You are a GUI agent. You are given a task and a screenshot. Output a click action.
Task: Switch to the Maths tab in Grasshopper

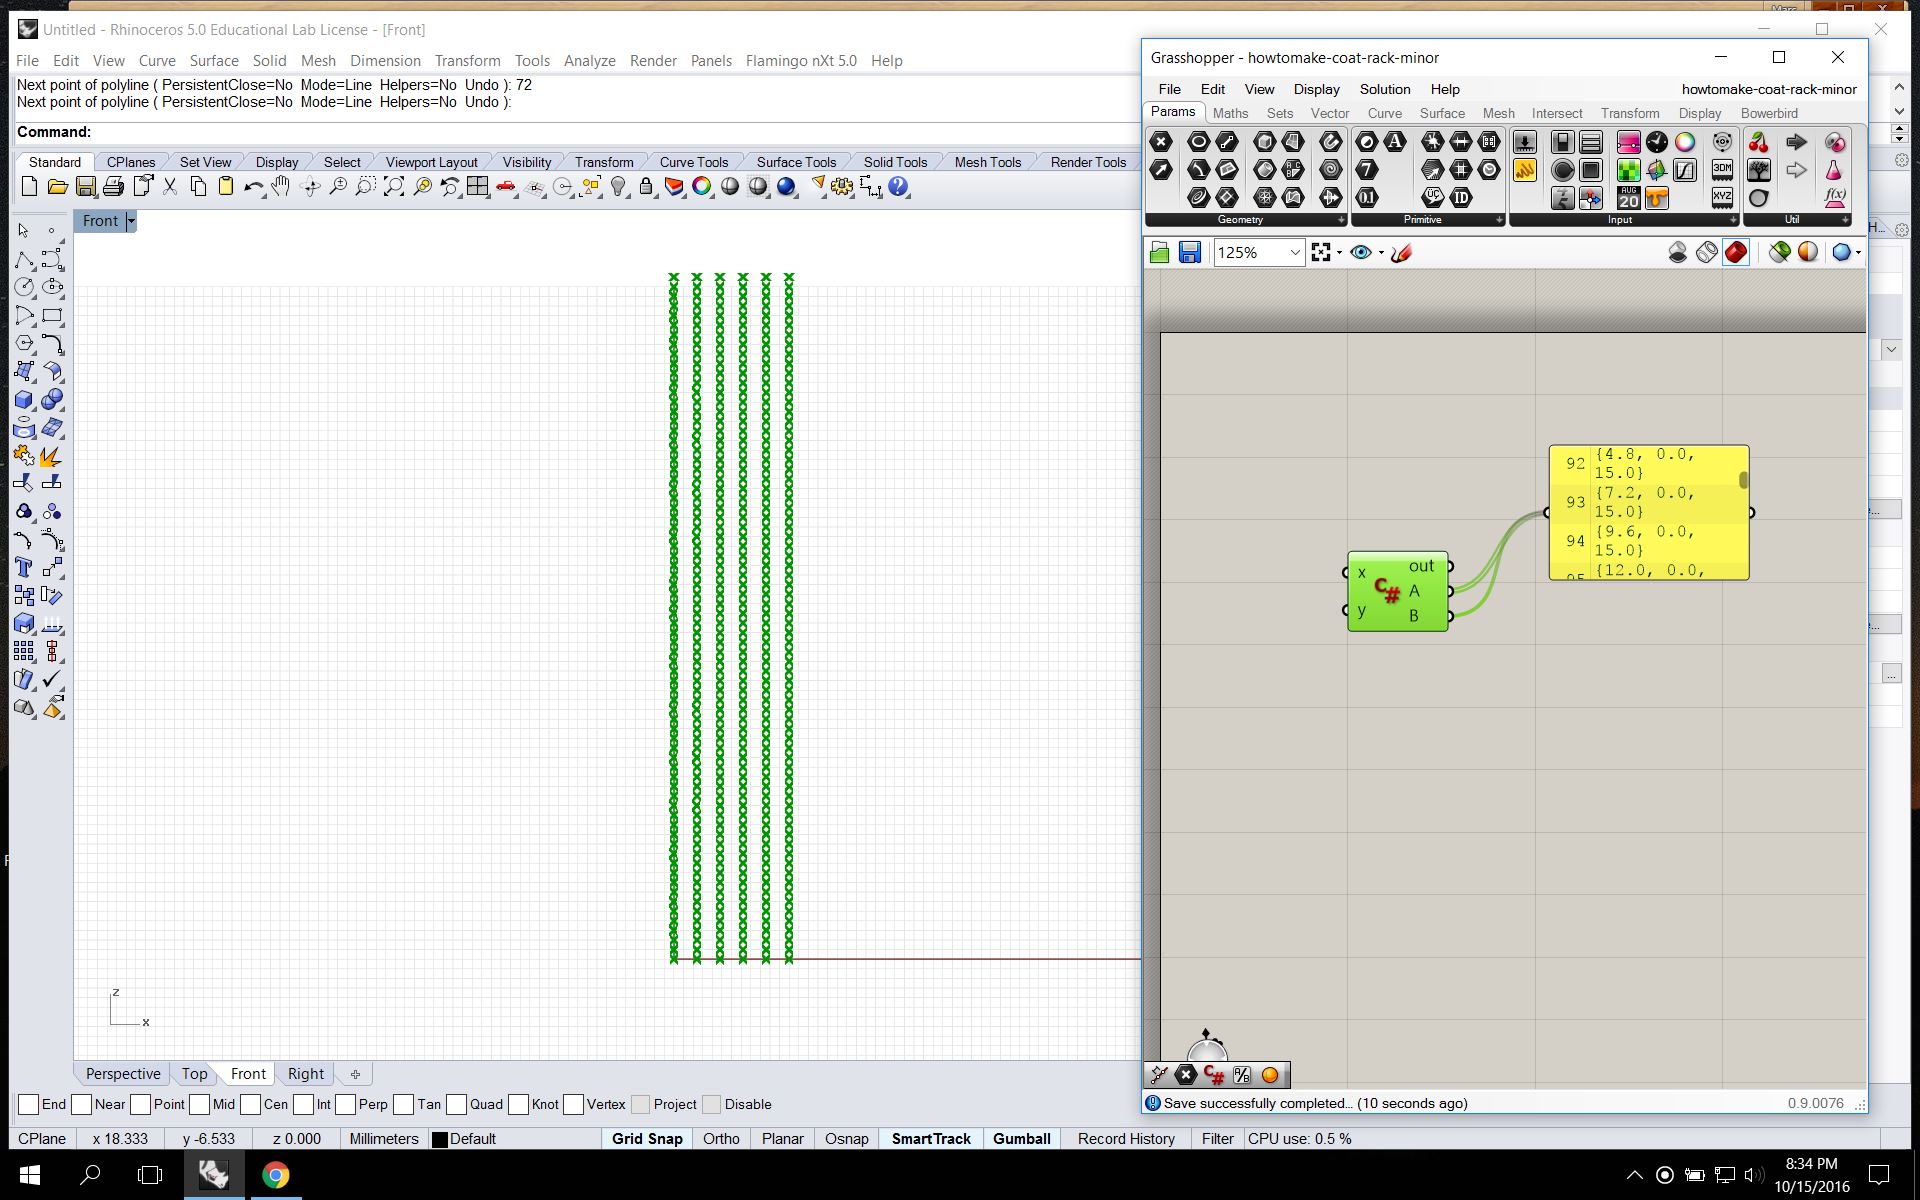pyautogui.click(x=1230, y=113)
